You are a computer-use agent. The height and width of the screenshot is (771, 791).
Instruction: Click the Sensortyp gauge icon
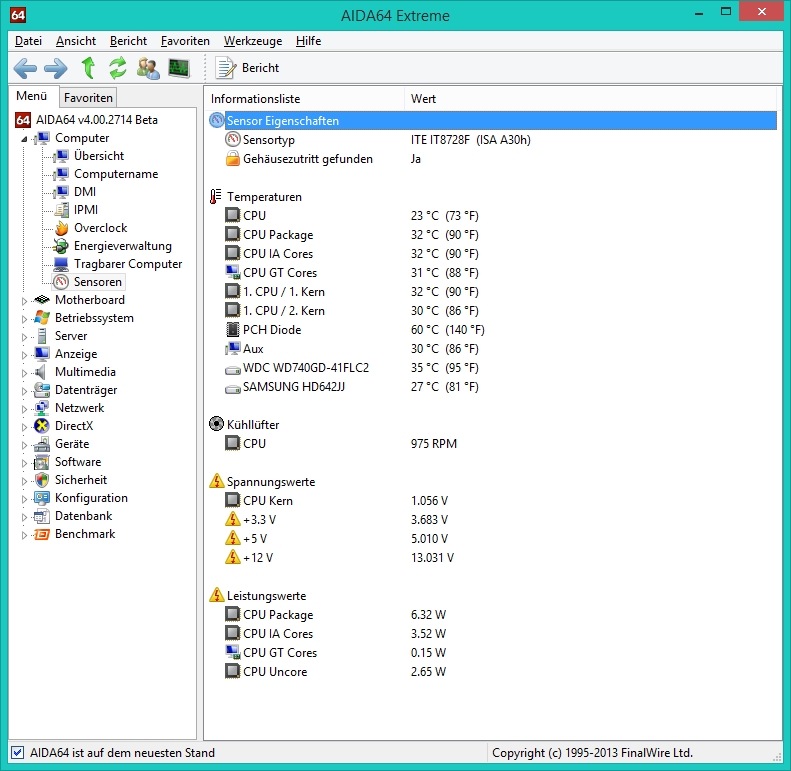pos(233,140)
